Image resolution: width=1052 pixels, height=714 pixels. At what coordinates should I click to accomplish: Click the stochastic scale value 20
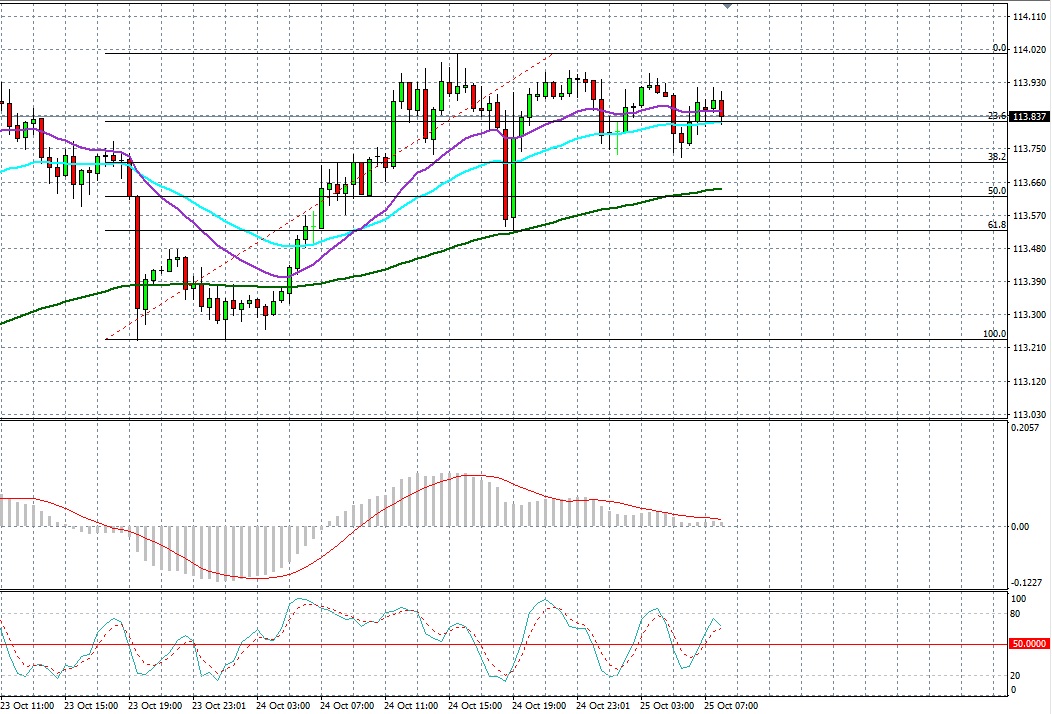point(1016,676)
